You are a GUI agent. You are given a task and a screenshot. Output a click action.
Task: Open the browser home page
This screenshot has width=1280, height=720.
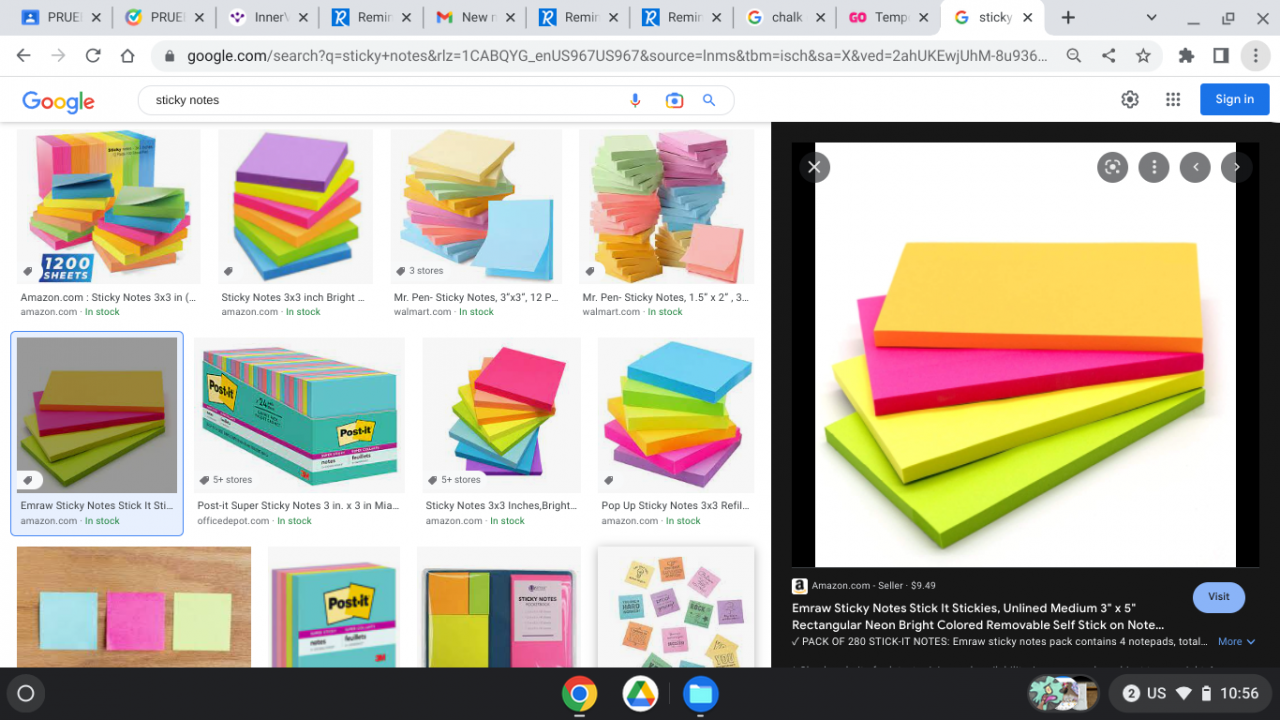tap(128, 56)
